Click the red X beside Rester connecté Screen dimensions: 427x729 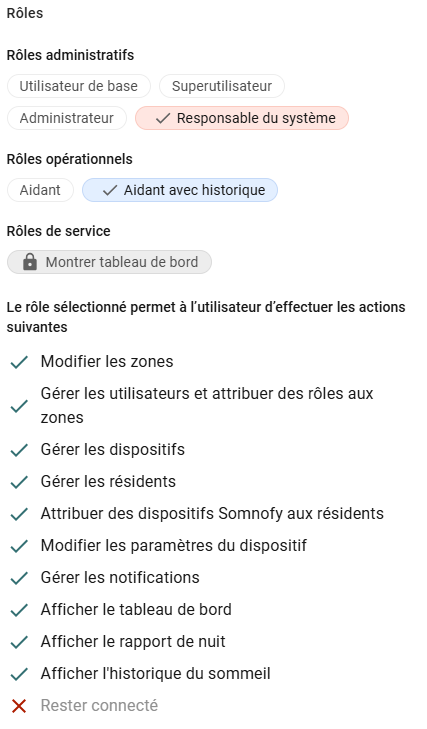[x=19, y=706]
